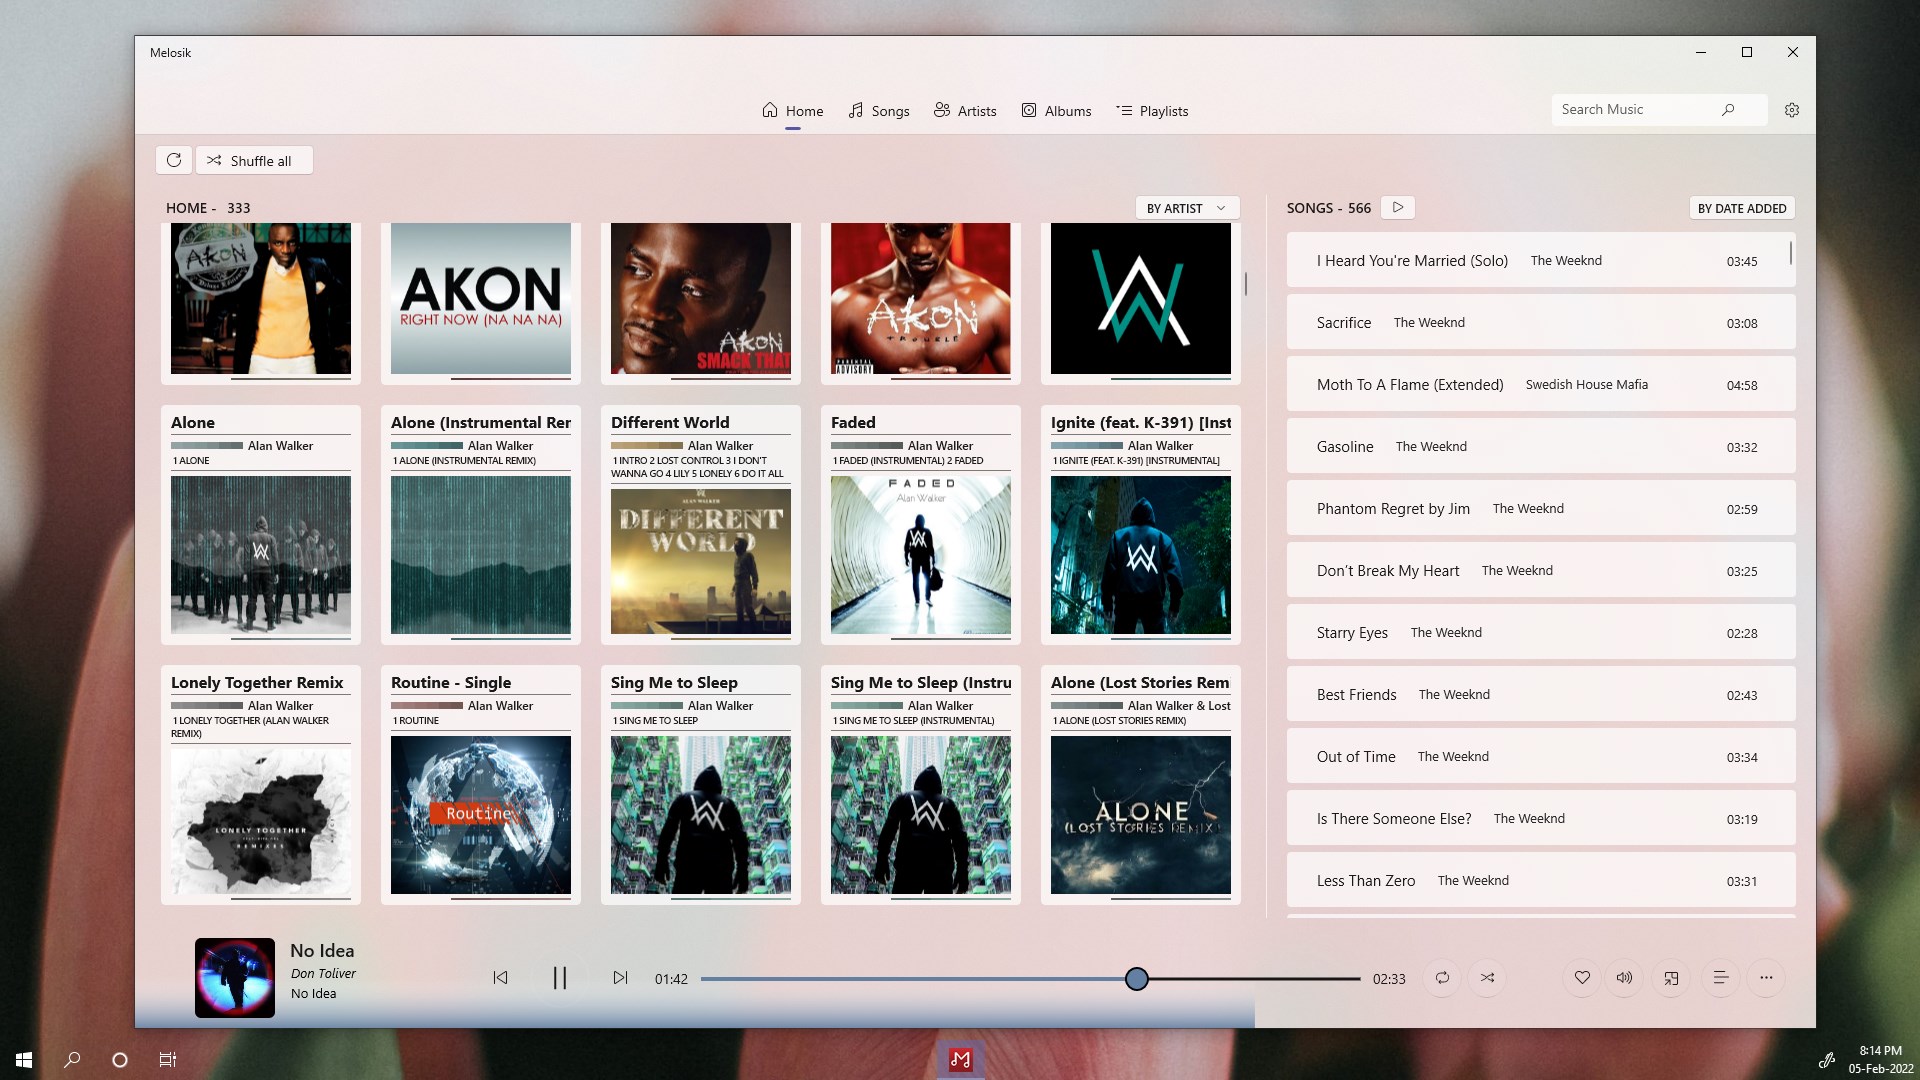Go to the Home tab
This screenshot has height=1080, width=1920.
tap(793, 111)
